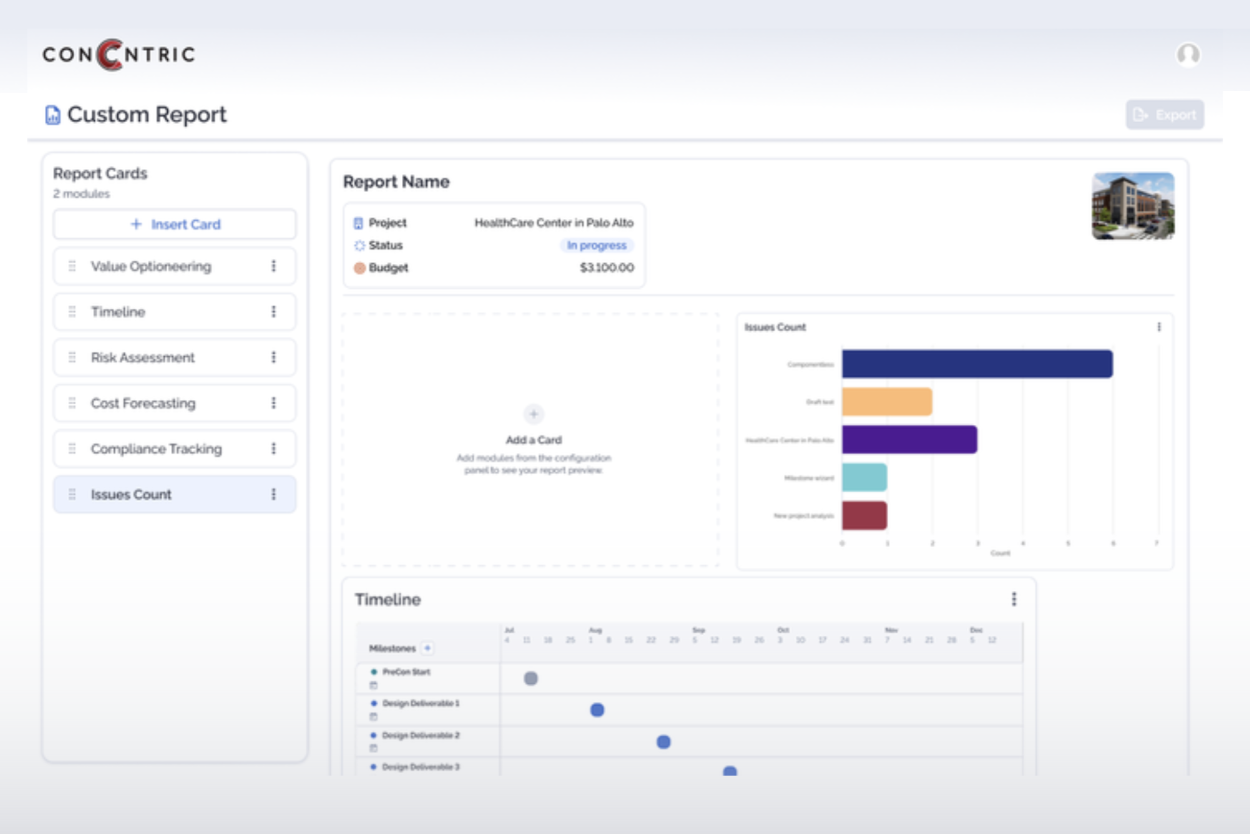This screenshot has width=1250, height=834.
Task: Open the Timeline panel three-dot menu
Action: tap(1014, 599)
